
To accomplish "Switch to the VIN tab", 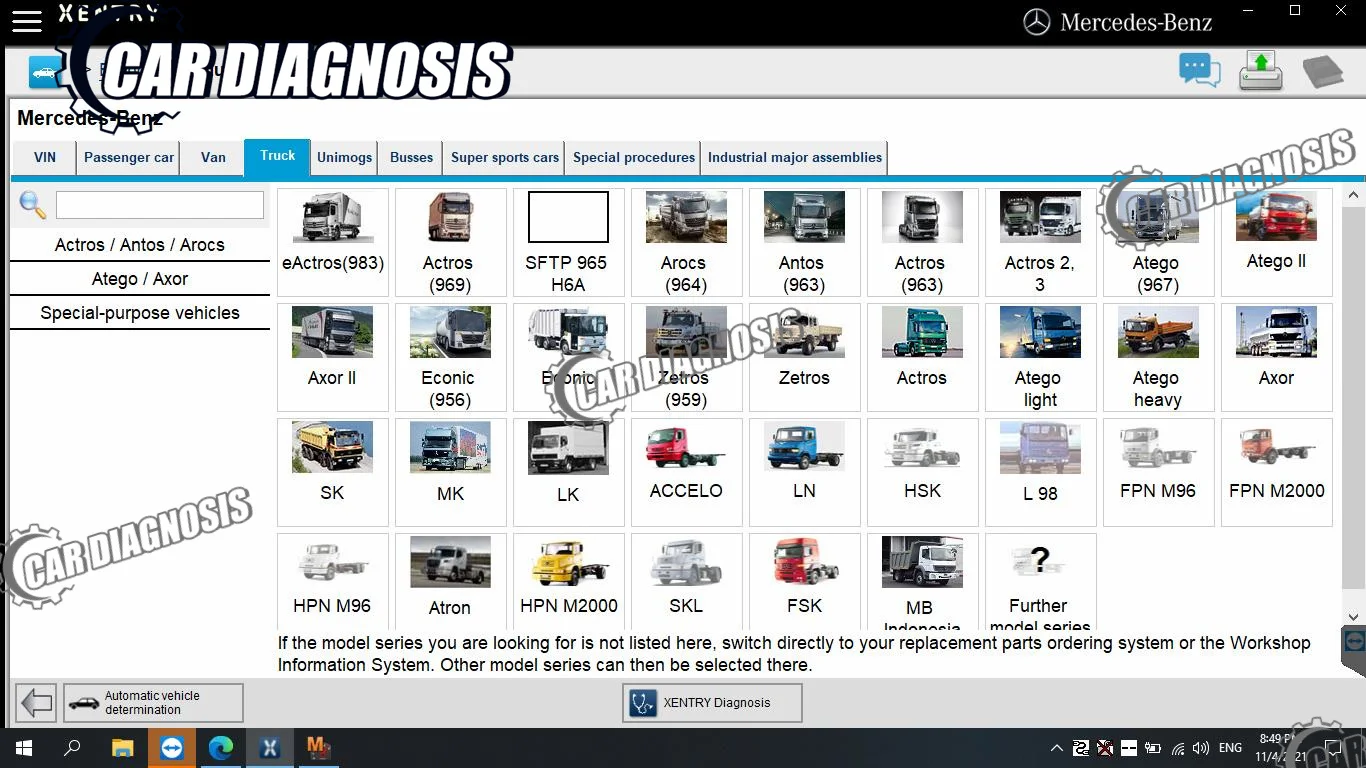I will click(45, 158).
